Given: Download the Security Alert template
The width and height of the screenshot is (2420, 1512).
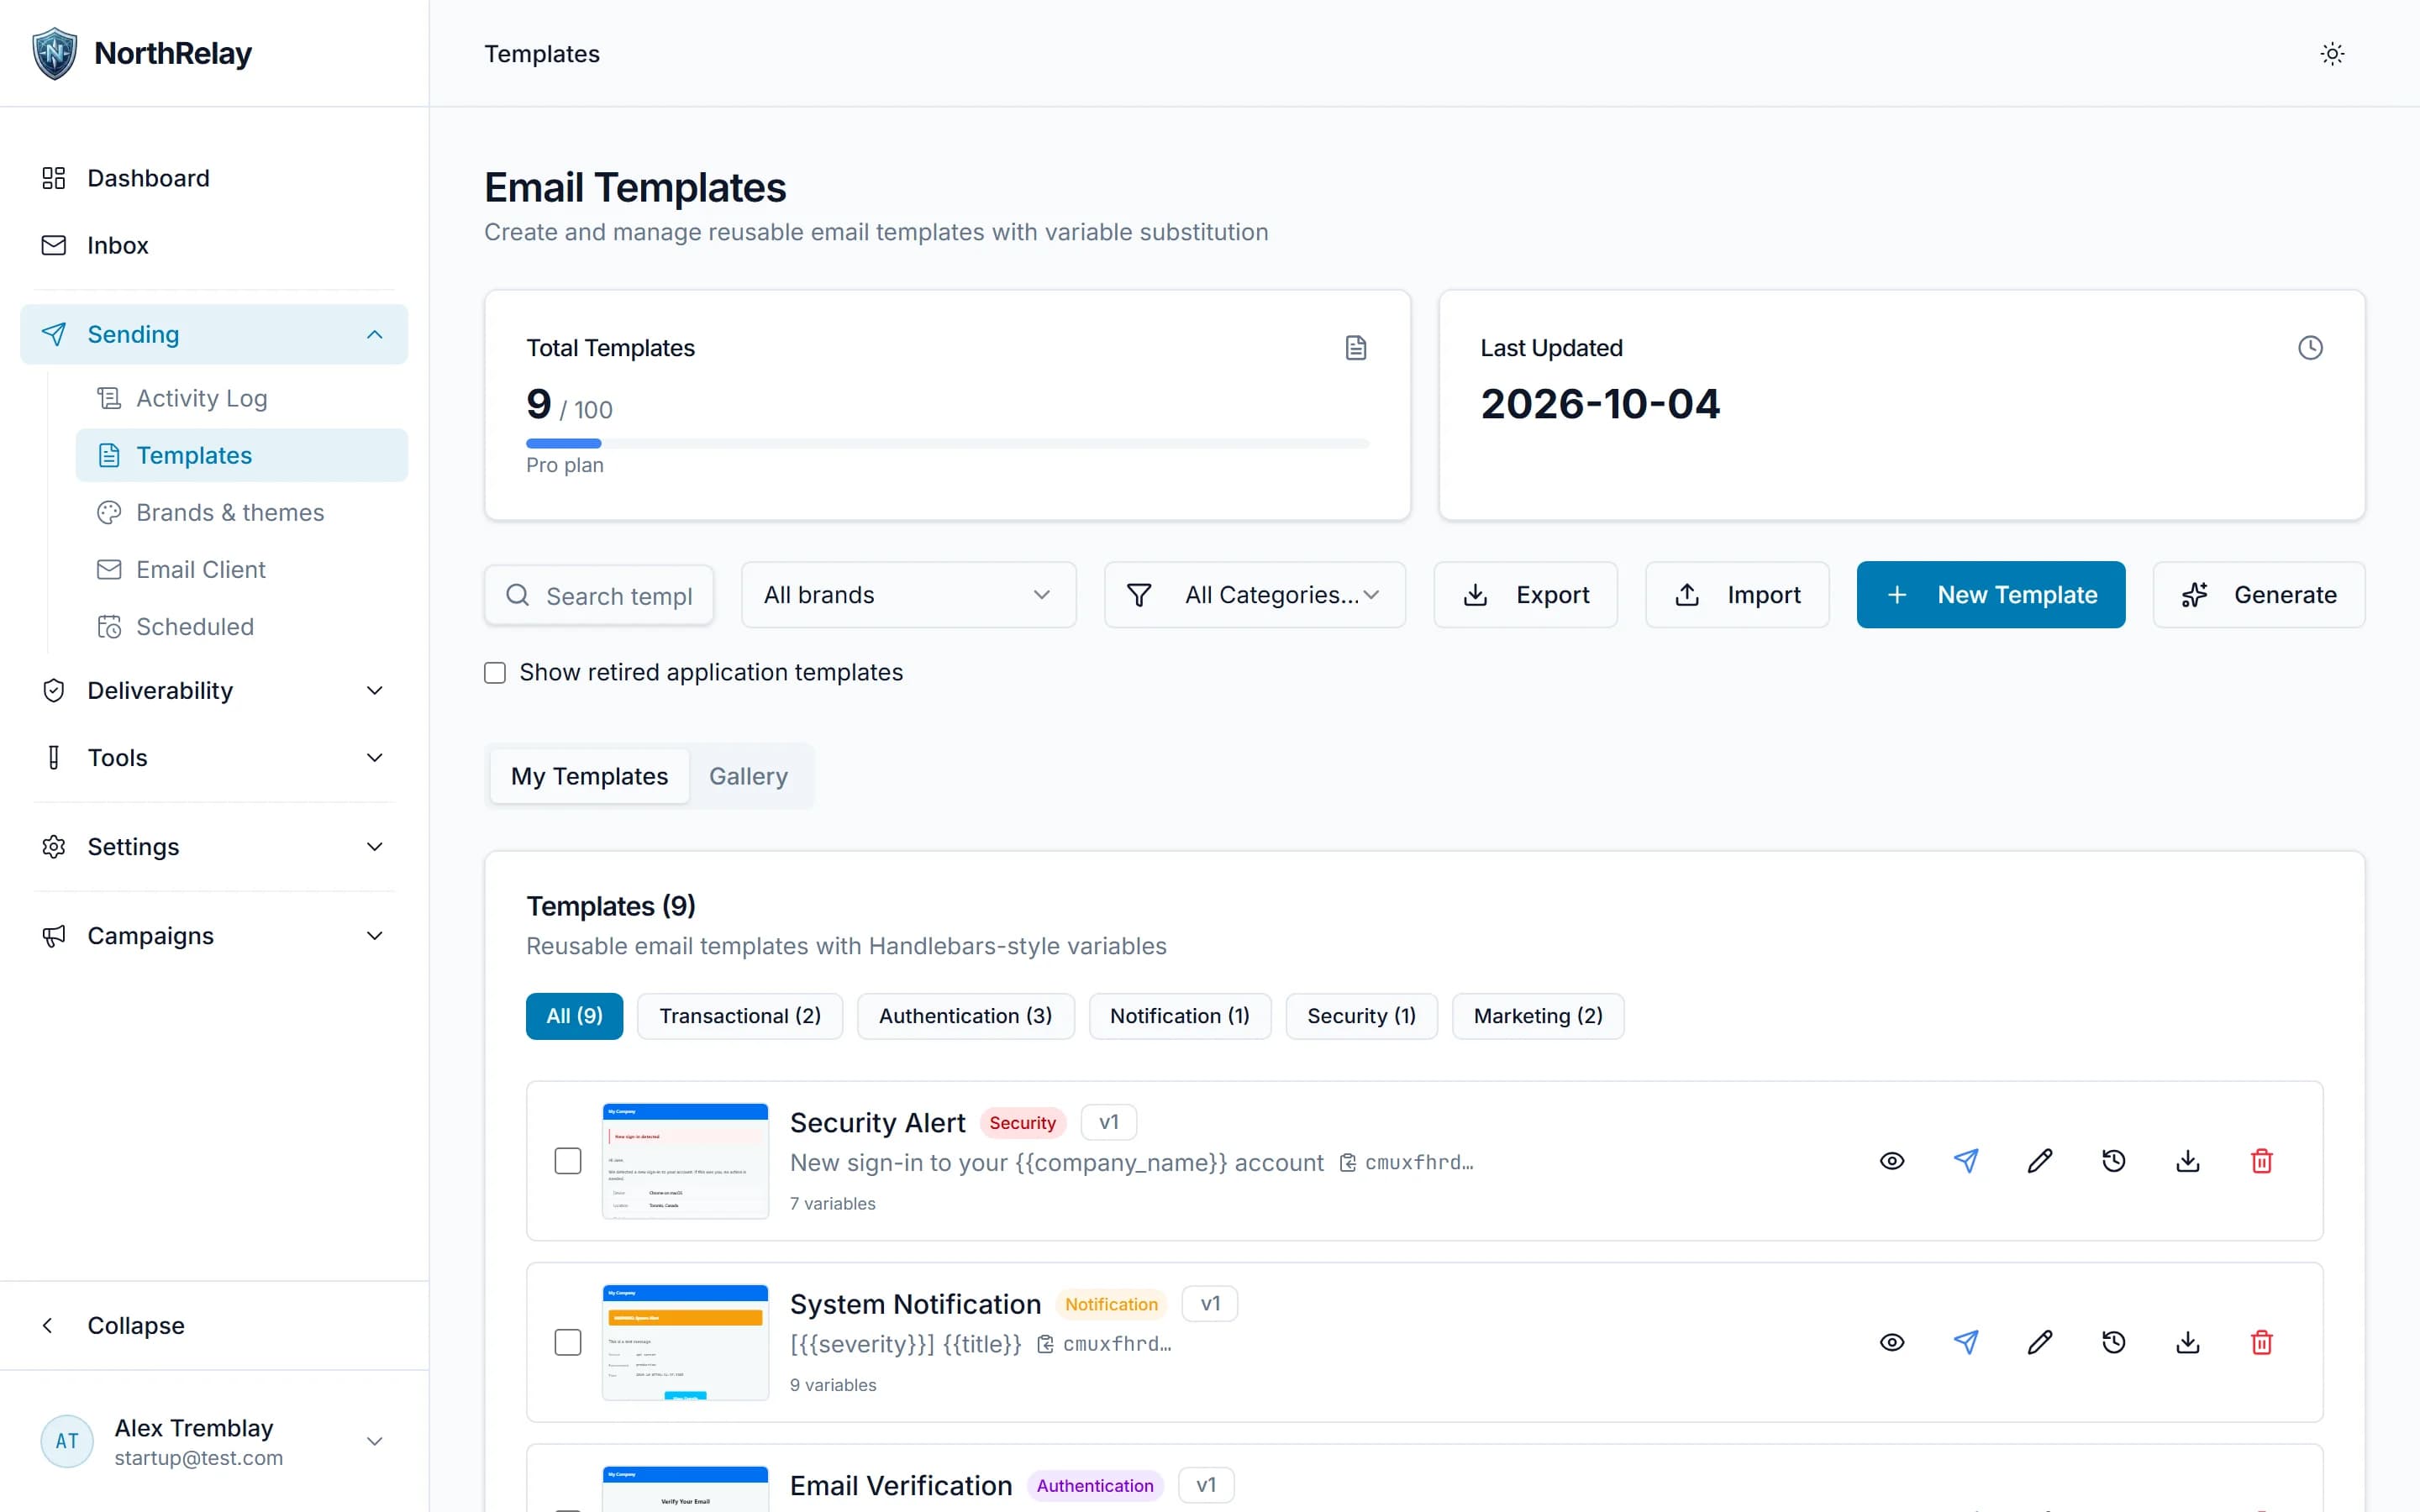Looking at the screenshot, I should (2188, 1161).
